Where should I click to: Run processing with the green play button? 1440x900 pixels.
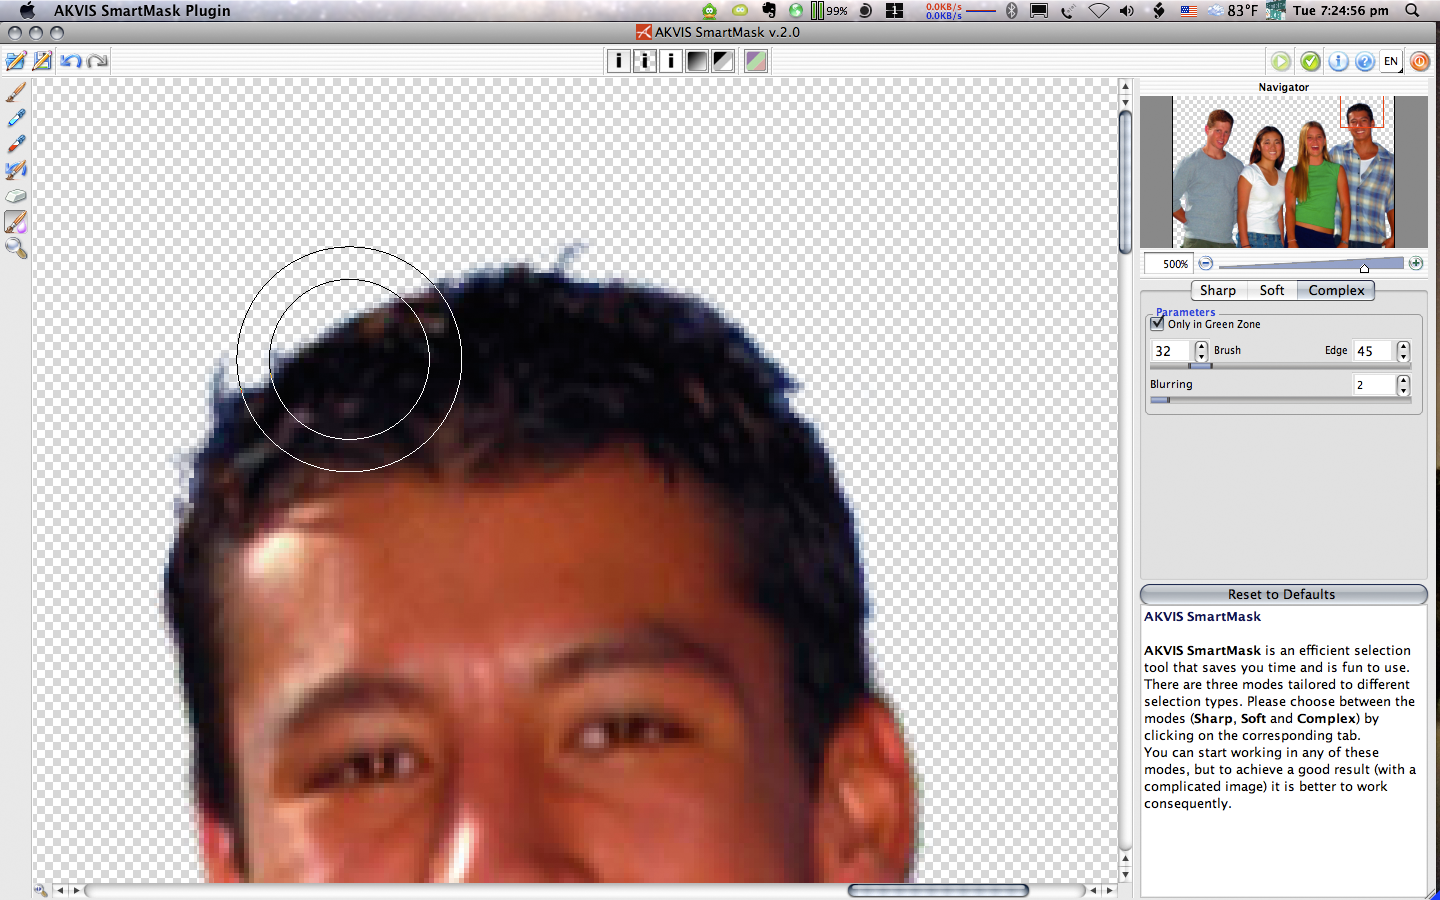(x=1281, y=62)
